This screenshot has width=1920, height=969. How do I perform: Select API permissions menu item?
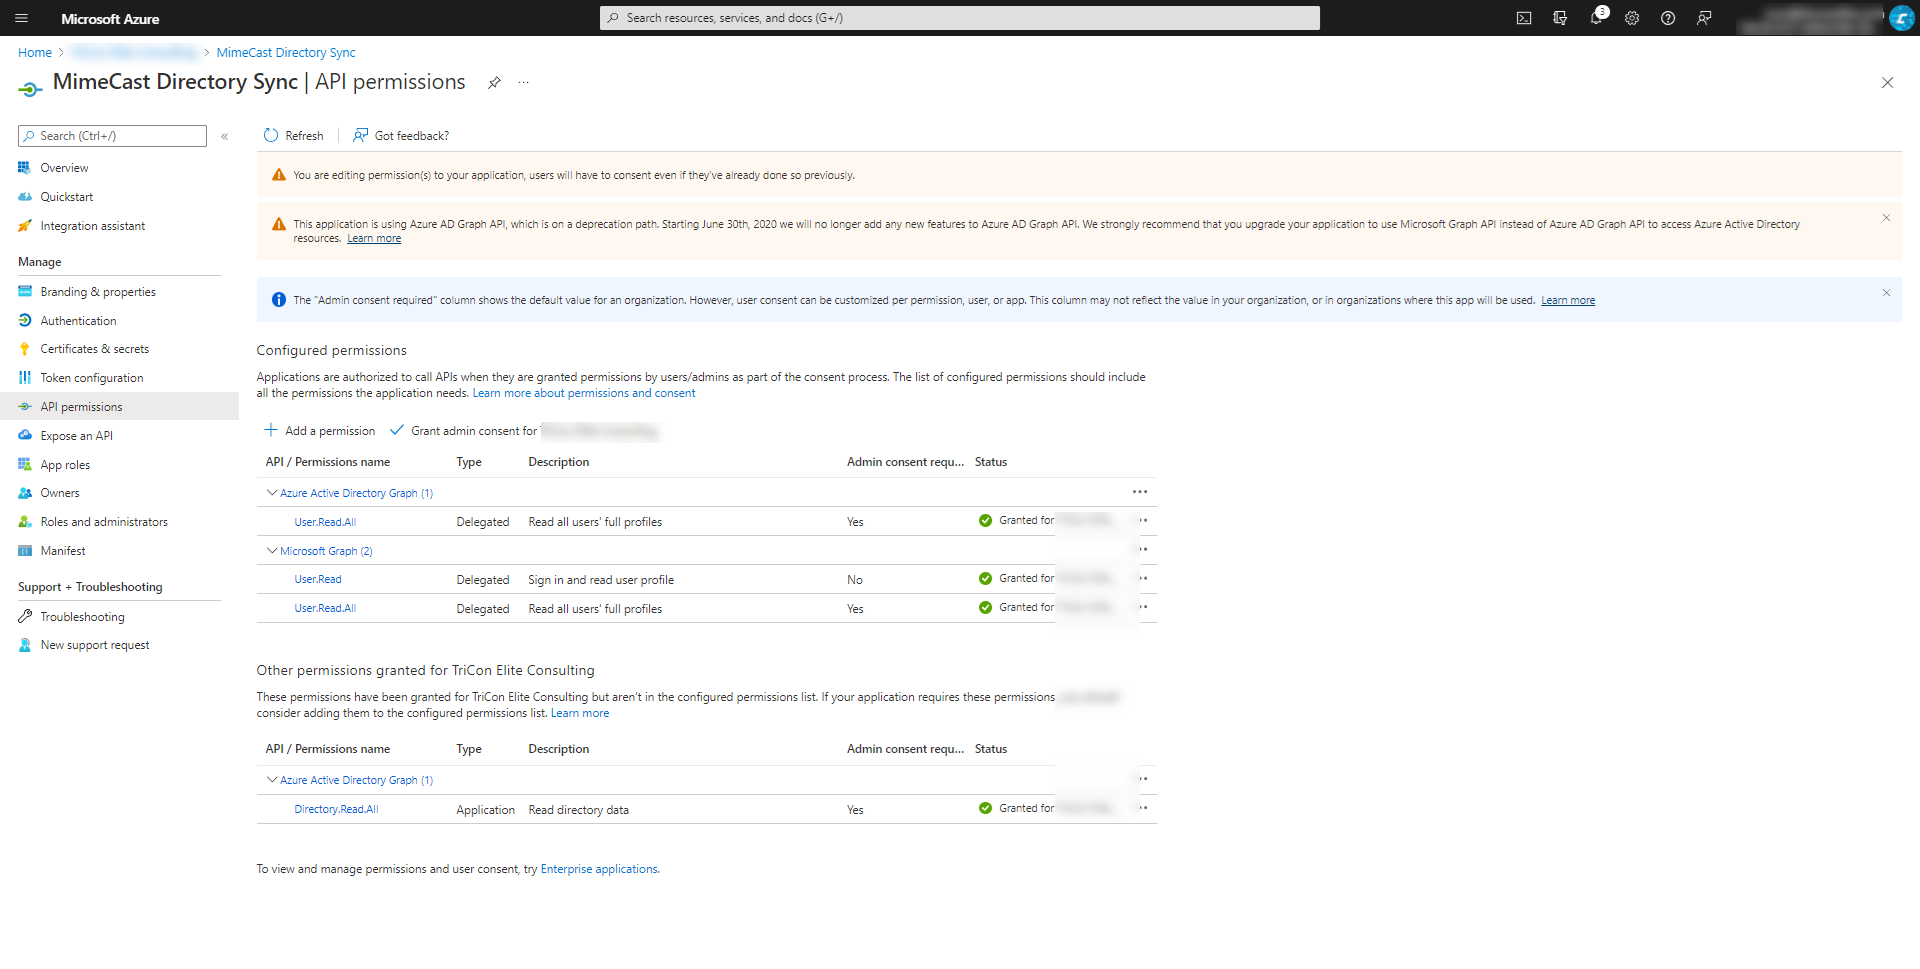119,407
